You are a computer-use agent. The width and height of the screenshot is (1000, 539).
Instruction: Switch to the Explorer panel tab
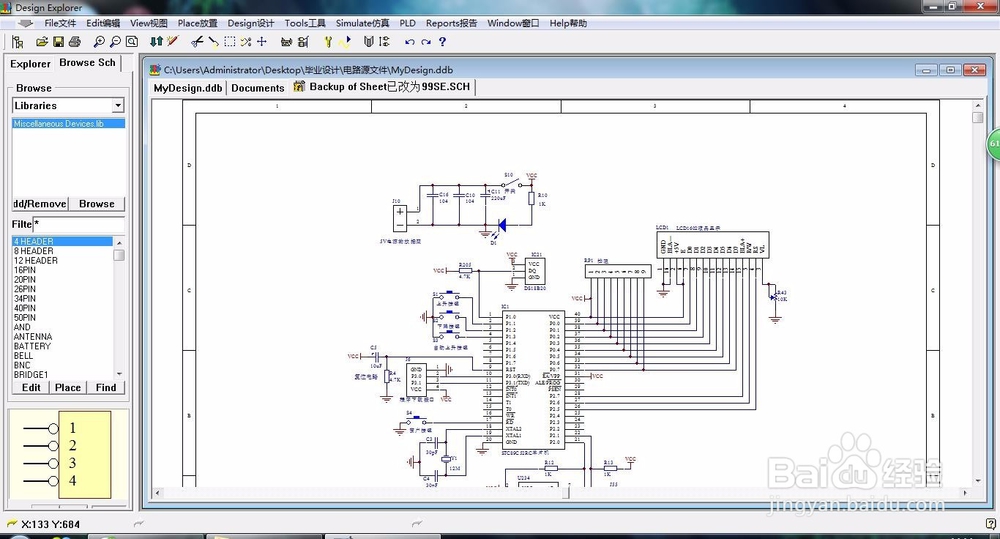pos(30,64)
